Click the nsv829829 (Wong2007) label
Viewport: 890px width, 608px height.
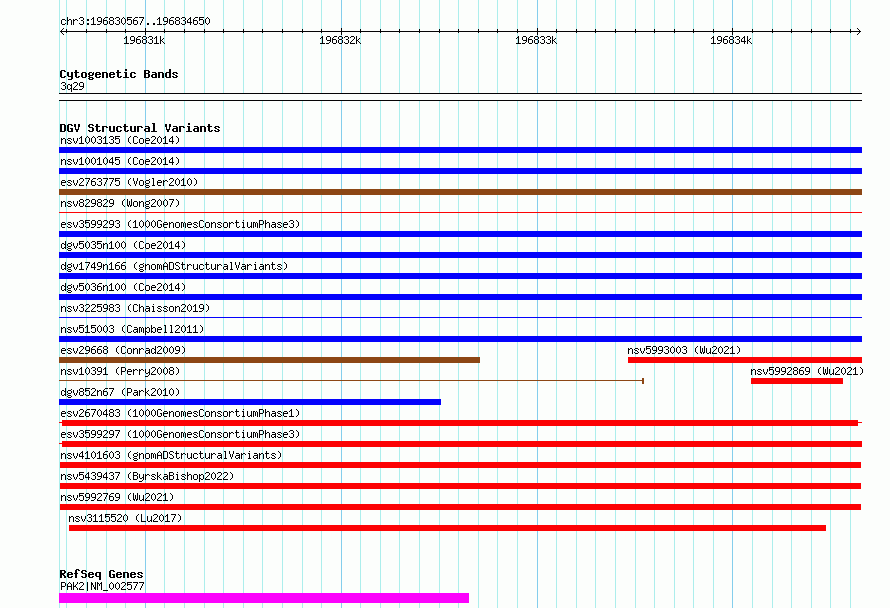click(x=120, y=203)
